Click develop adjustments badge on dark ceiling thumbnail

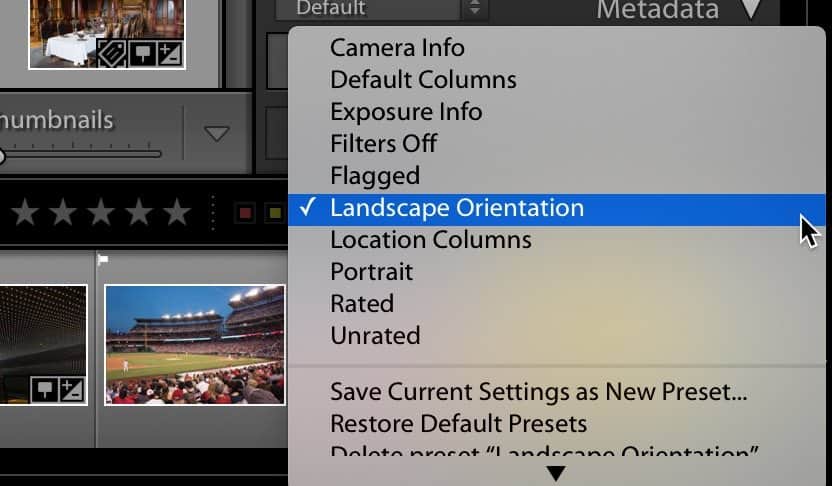point(72,390)
